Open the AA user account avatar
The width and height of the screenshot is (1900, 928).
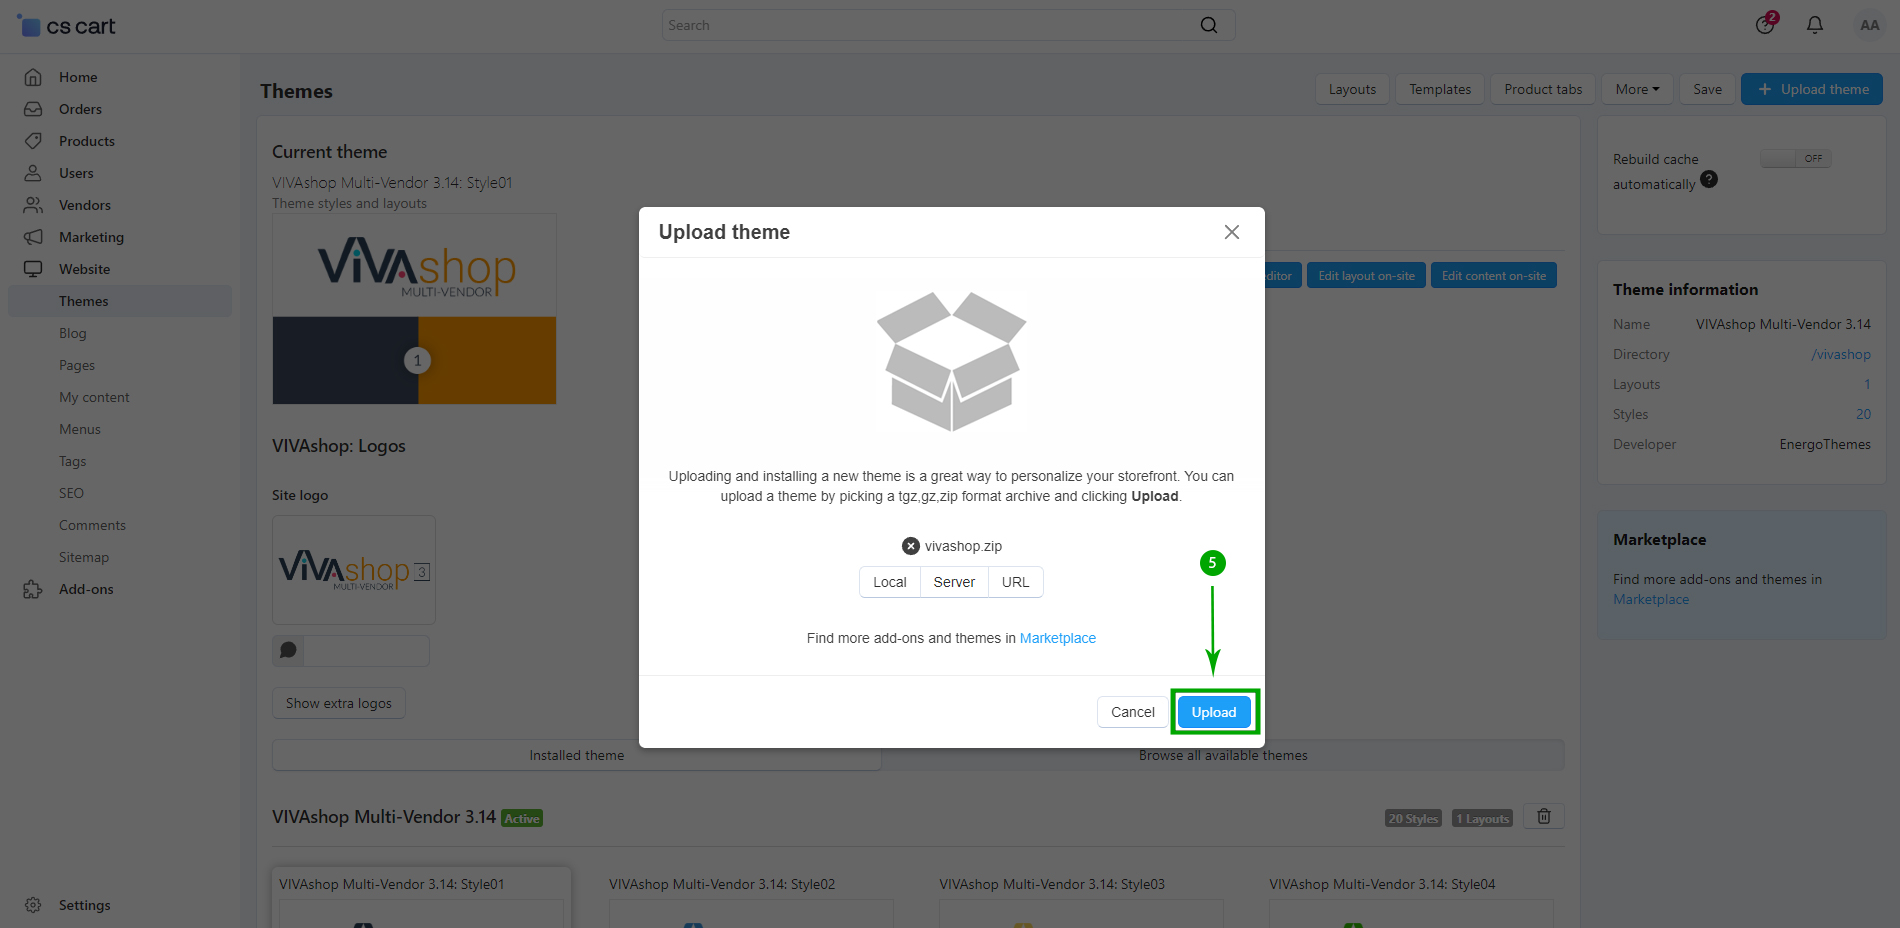pyautogui.click(x=1869, y=25)
